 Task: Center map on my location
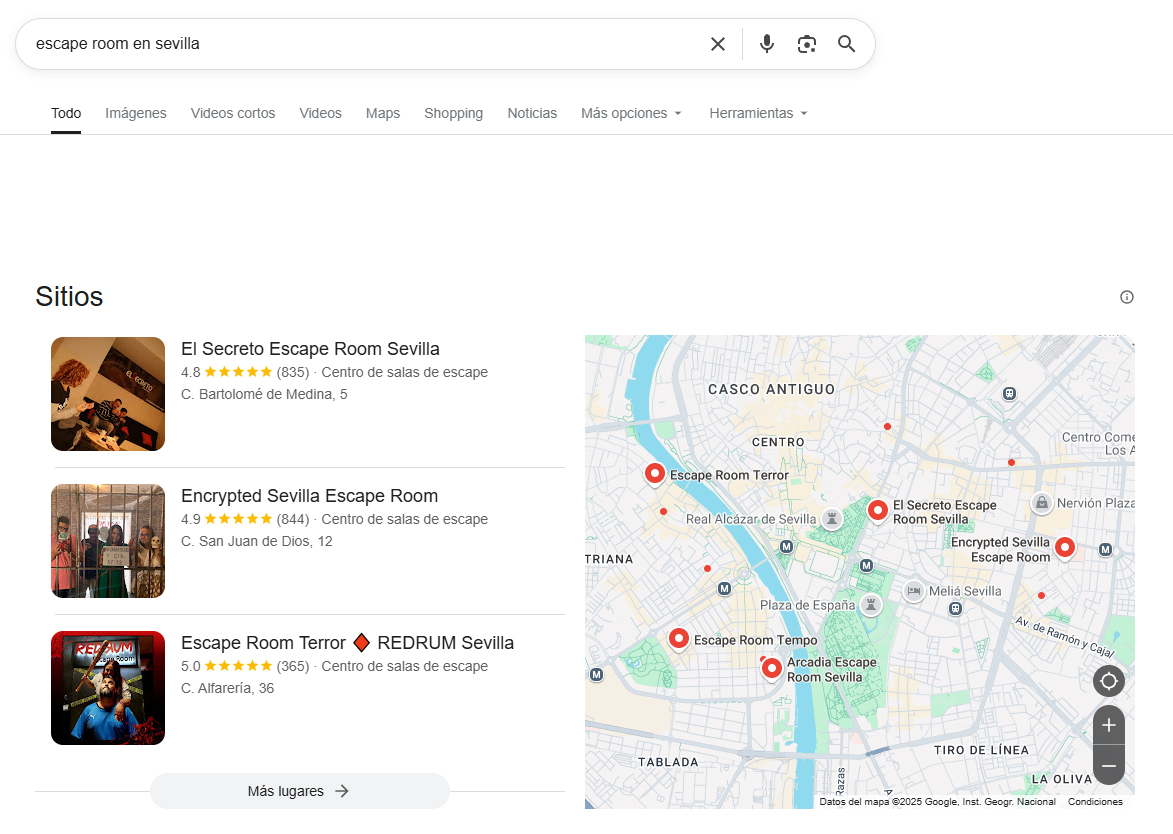coord(1109,681)
